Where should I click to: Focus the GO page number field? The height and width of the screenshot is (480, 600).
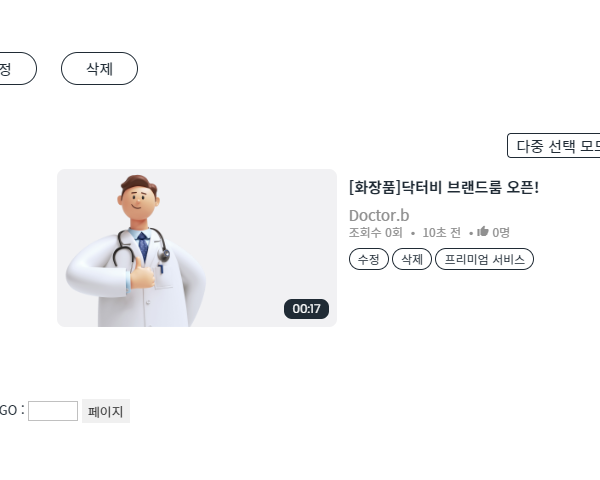click(x=53, y=411)
